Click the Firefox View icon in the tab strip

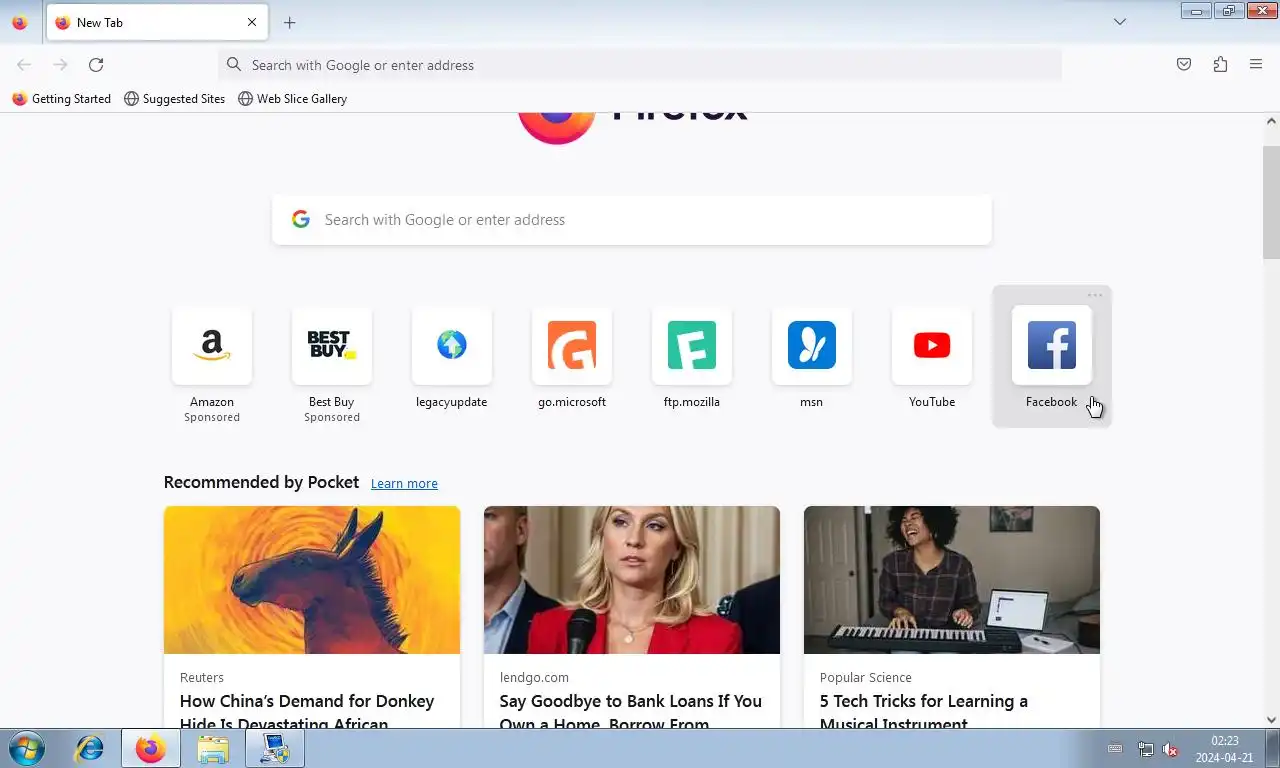click(x=19, y=22)
